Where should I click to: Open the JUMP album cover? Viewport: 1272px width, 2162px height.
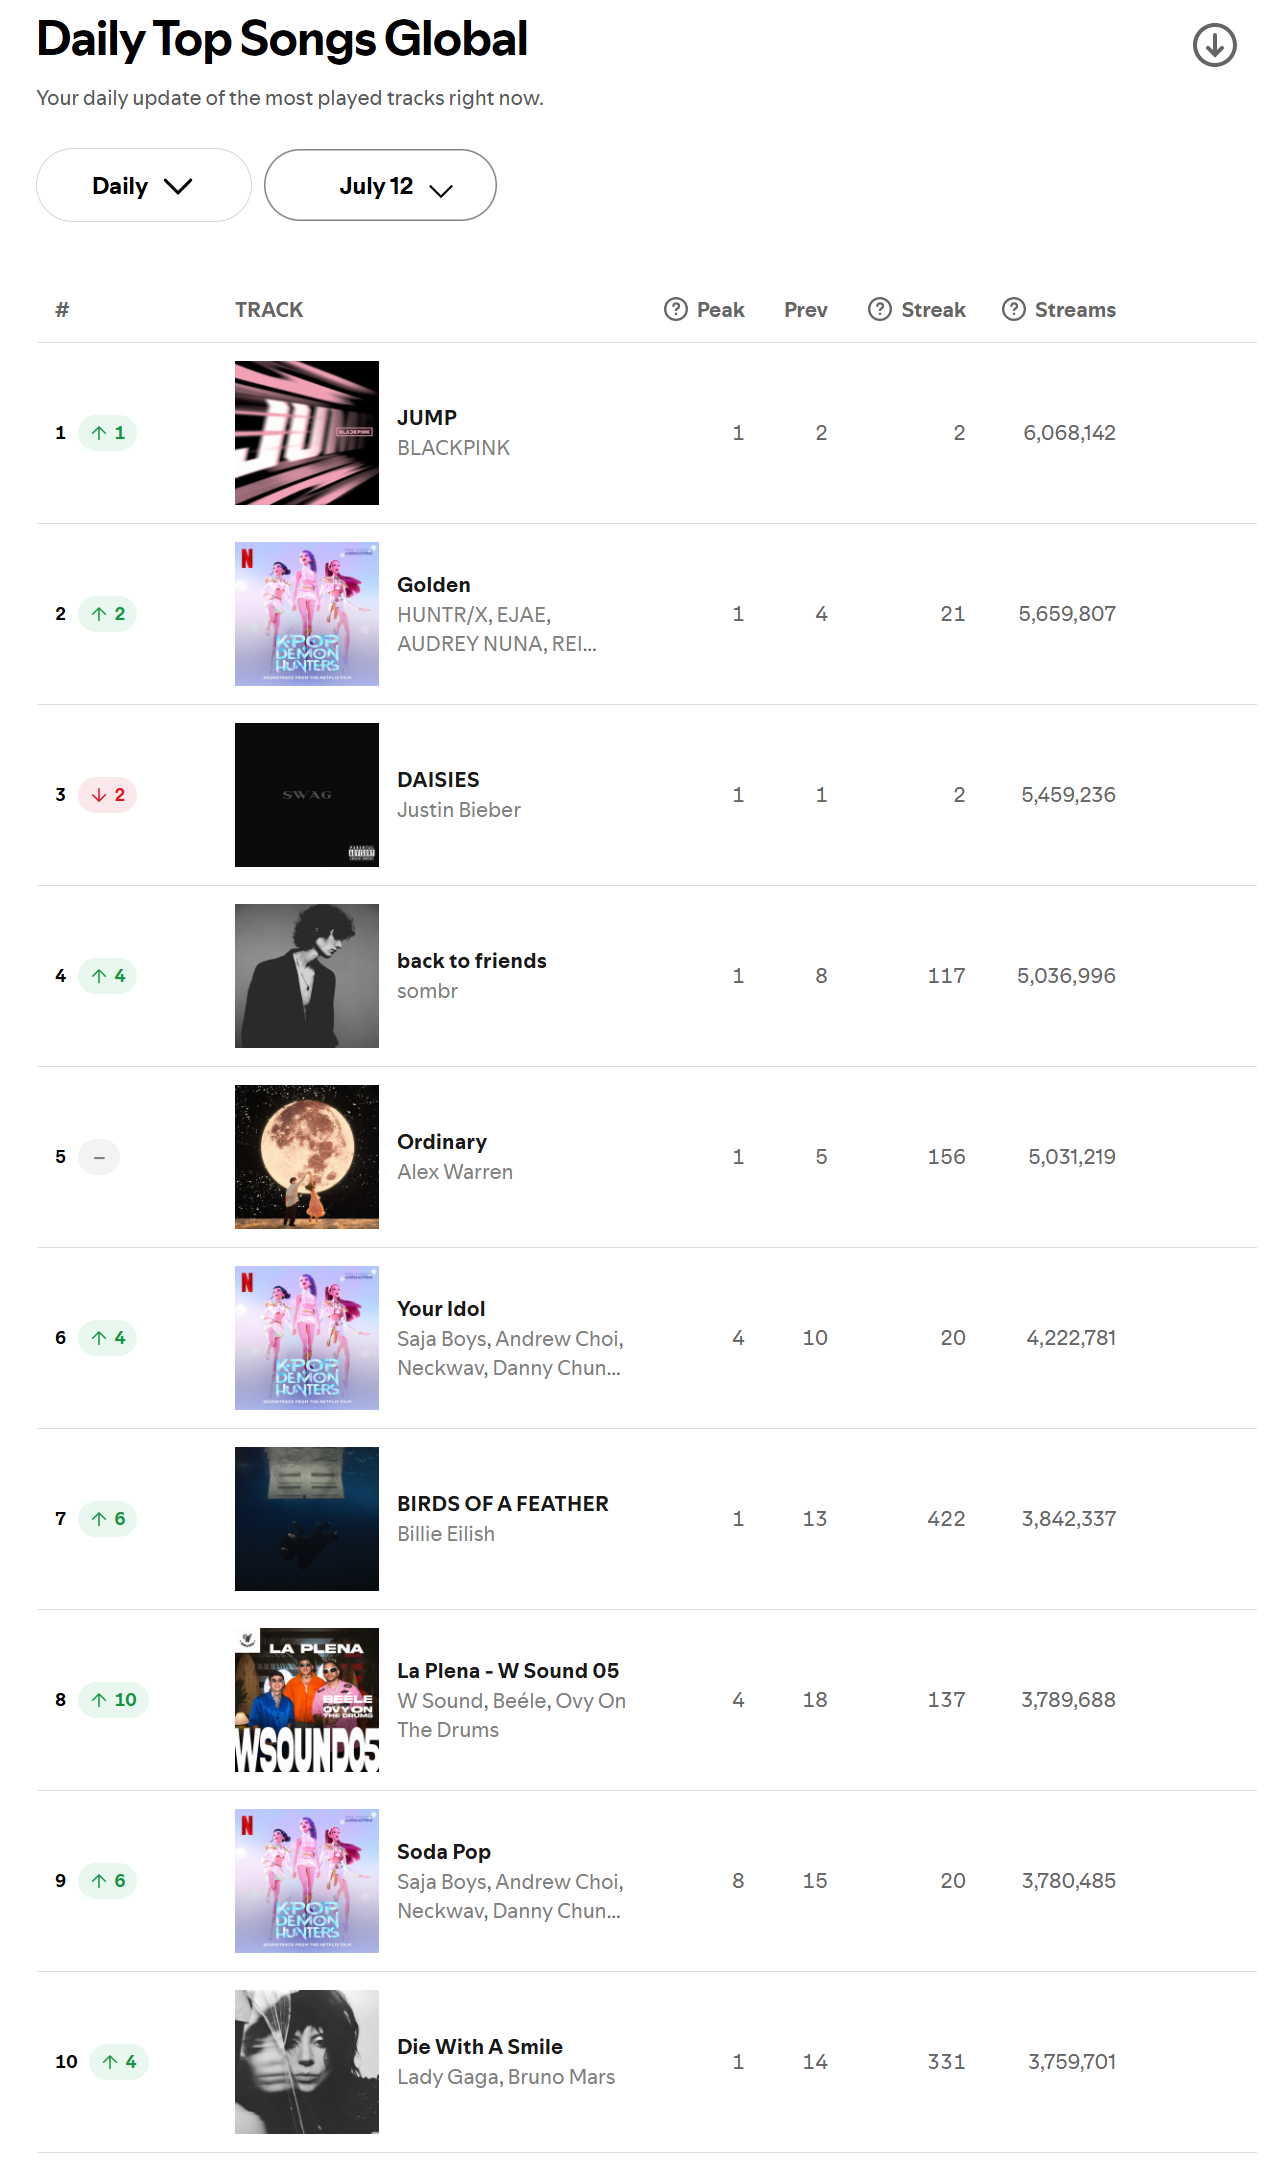307,433
